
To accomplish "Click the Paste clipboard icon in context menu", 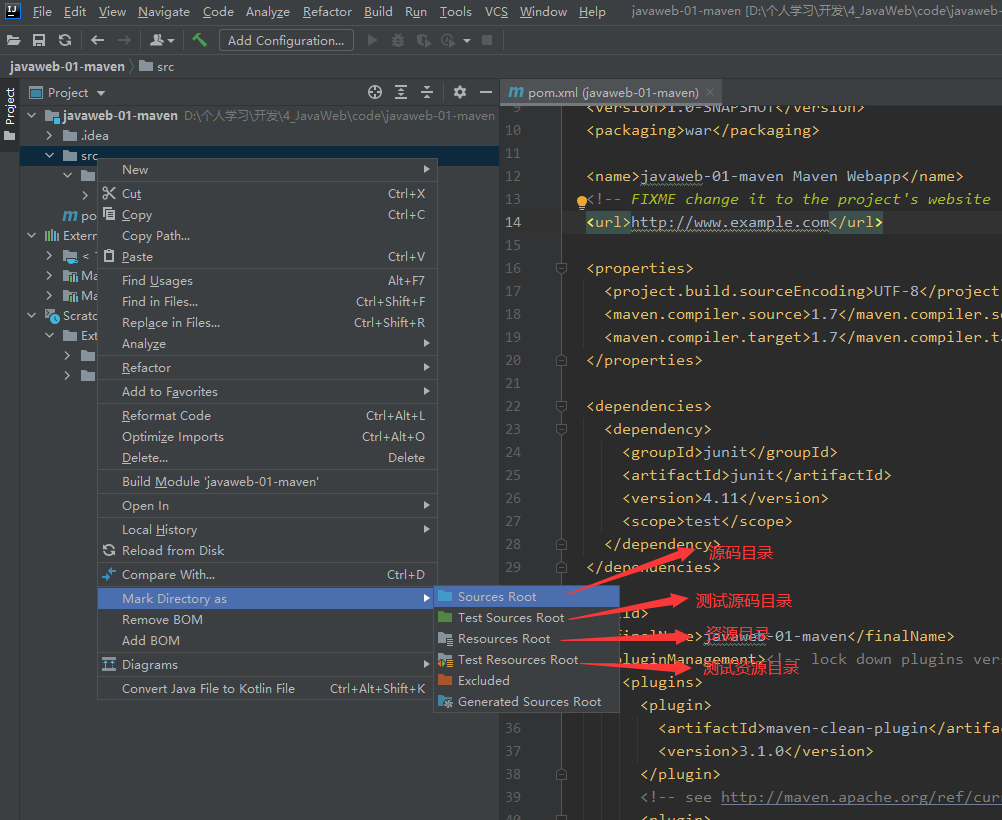I will [109, 256].
